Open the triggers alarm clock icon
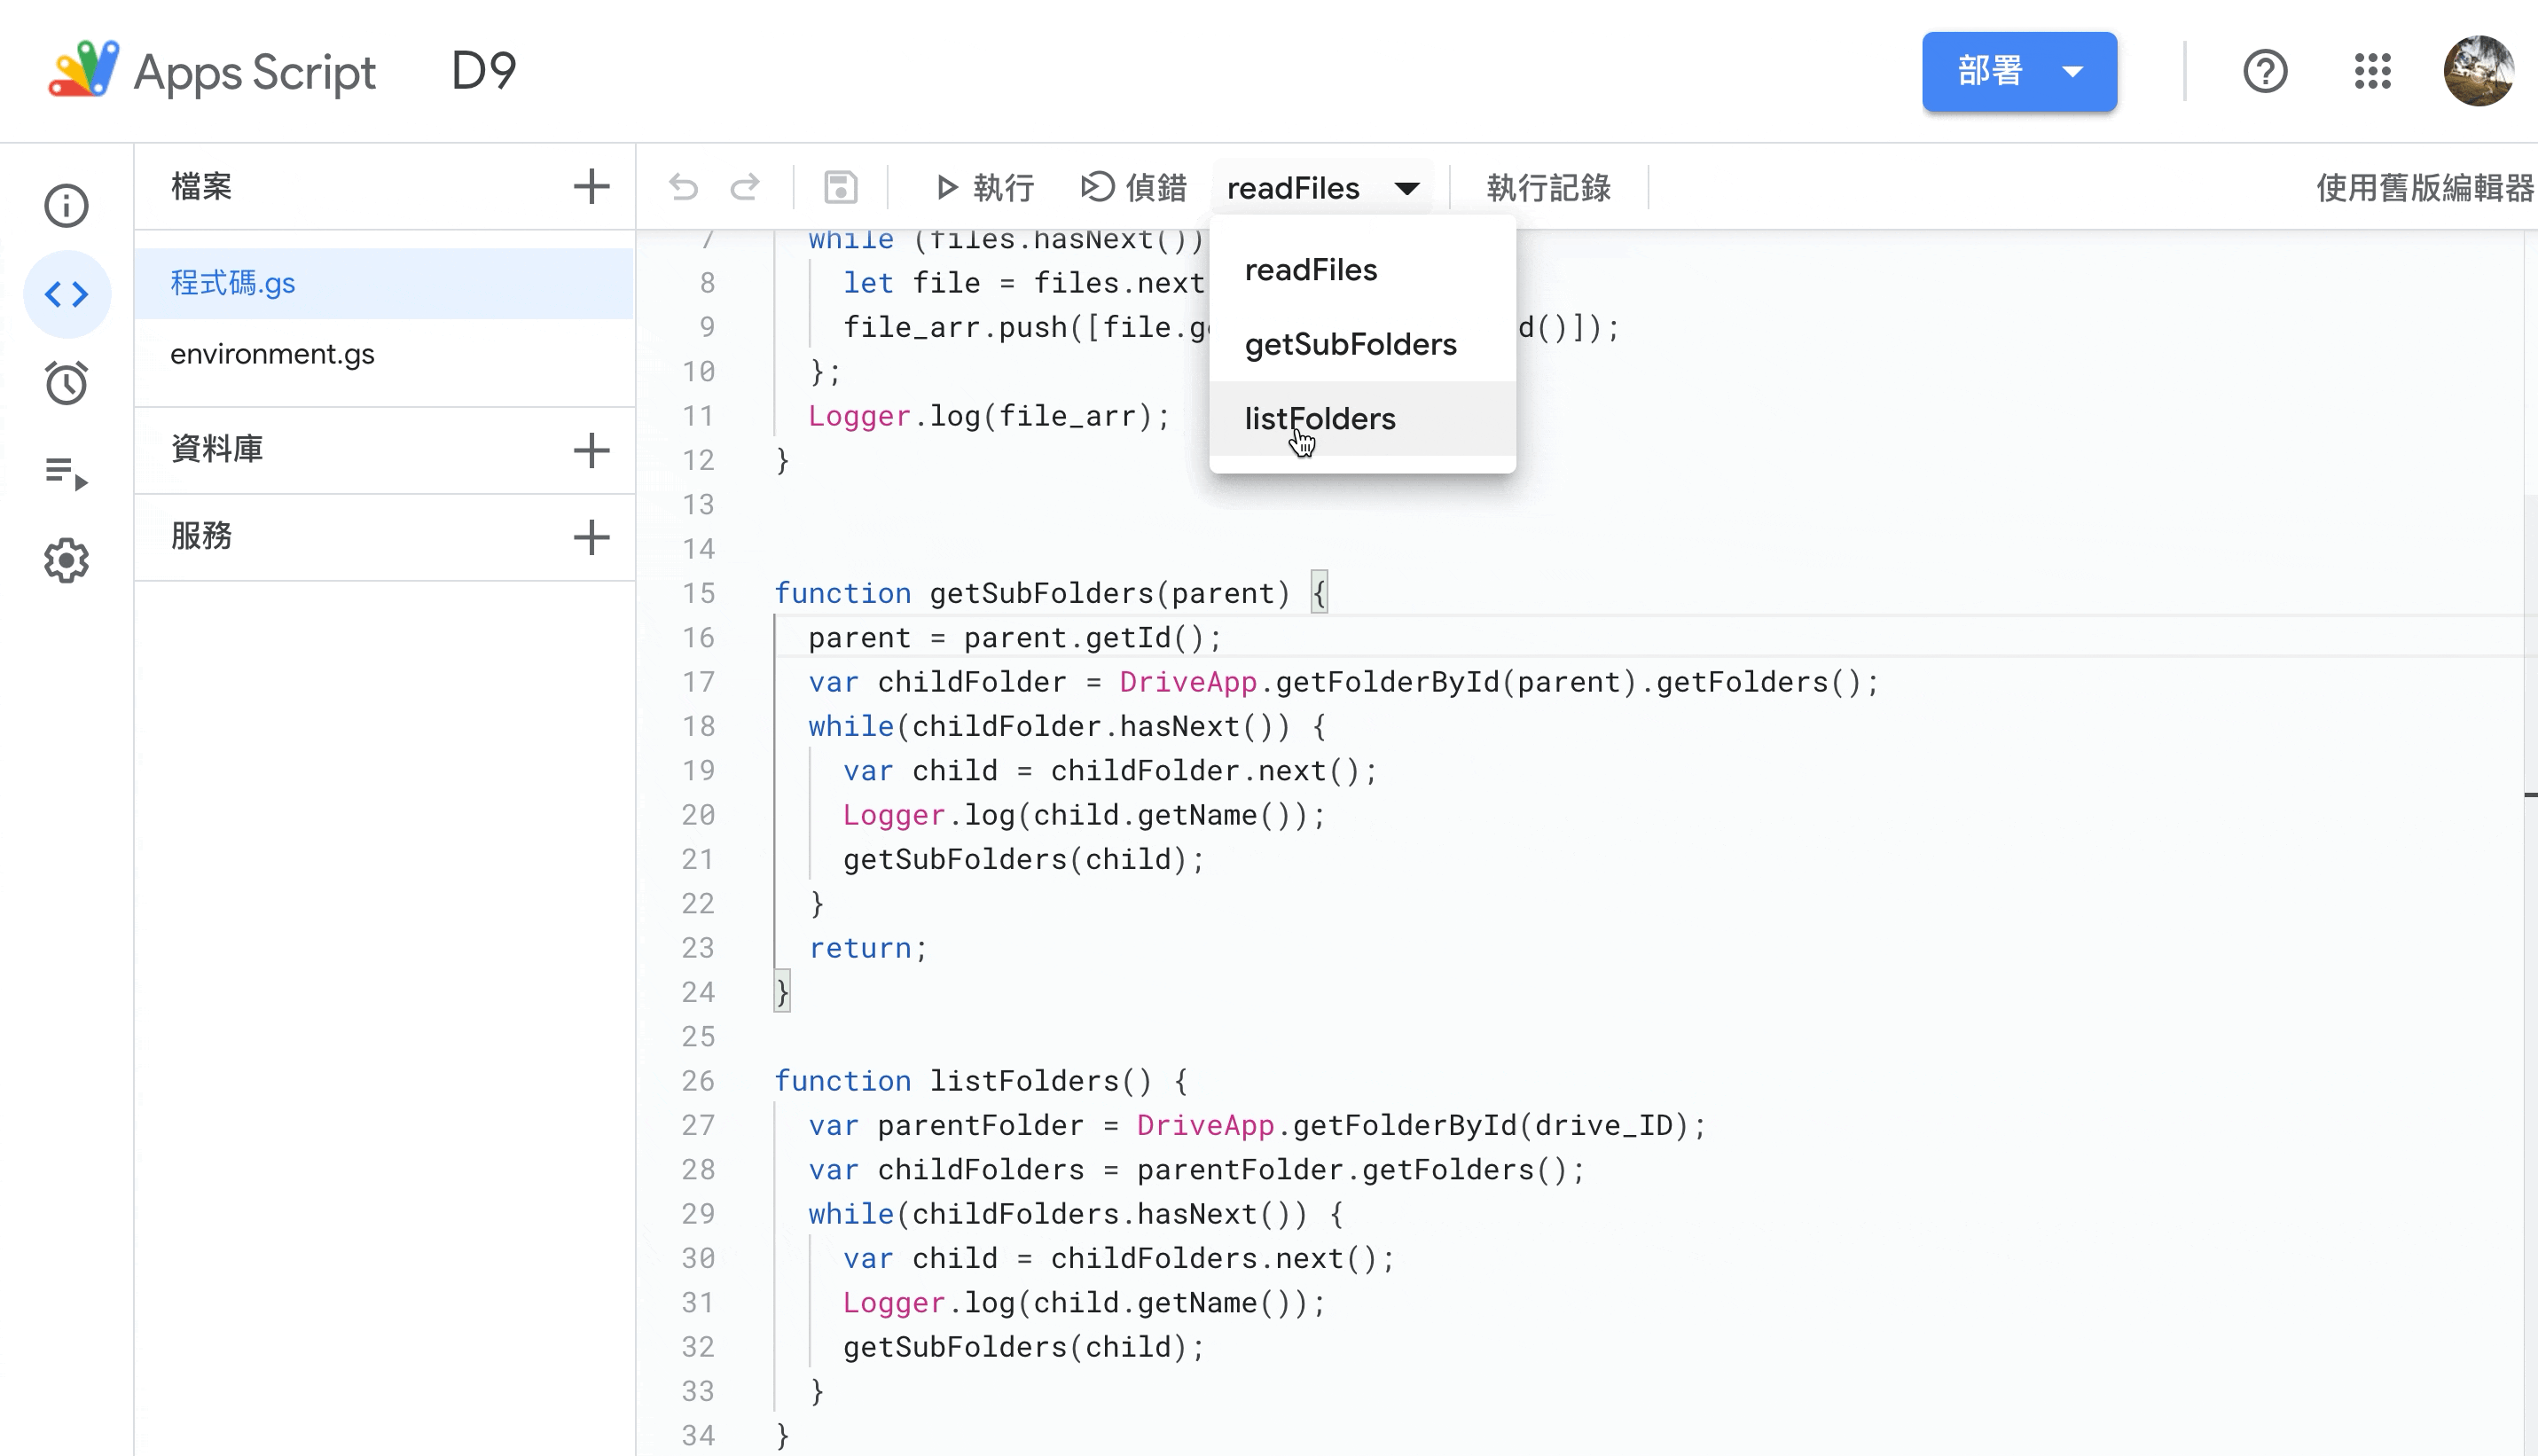Image resolution: width=2538 pixels, height=1456 pixels. tap(66, 383)
